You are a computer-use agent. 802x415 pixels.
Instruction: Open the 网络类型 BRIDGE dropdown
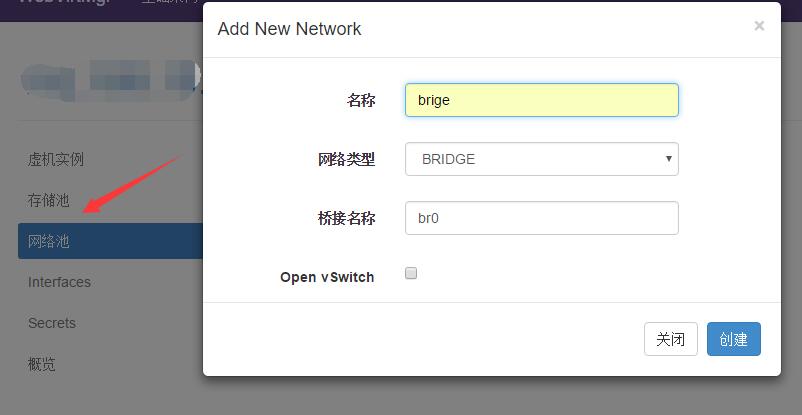tap(541, 159)
